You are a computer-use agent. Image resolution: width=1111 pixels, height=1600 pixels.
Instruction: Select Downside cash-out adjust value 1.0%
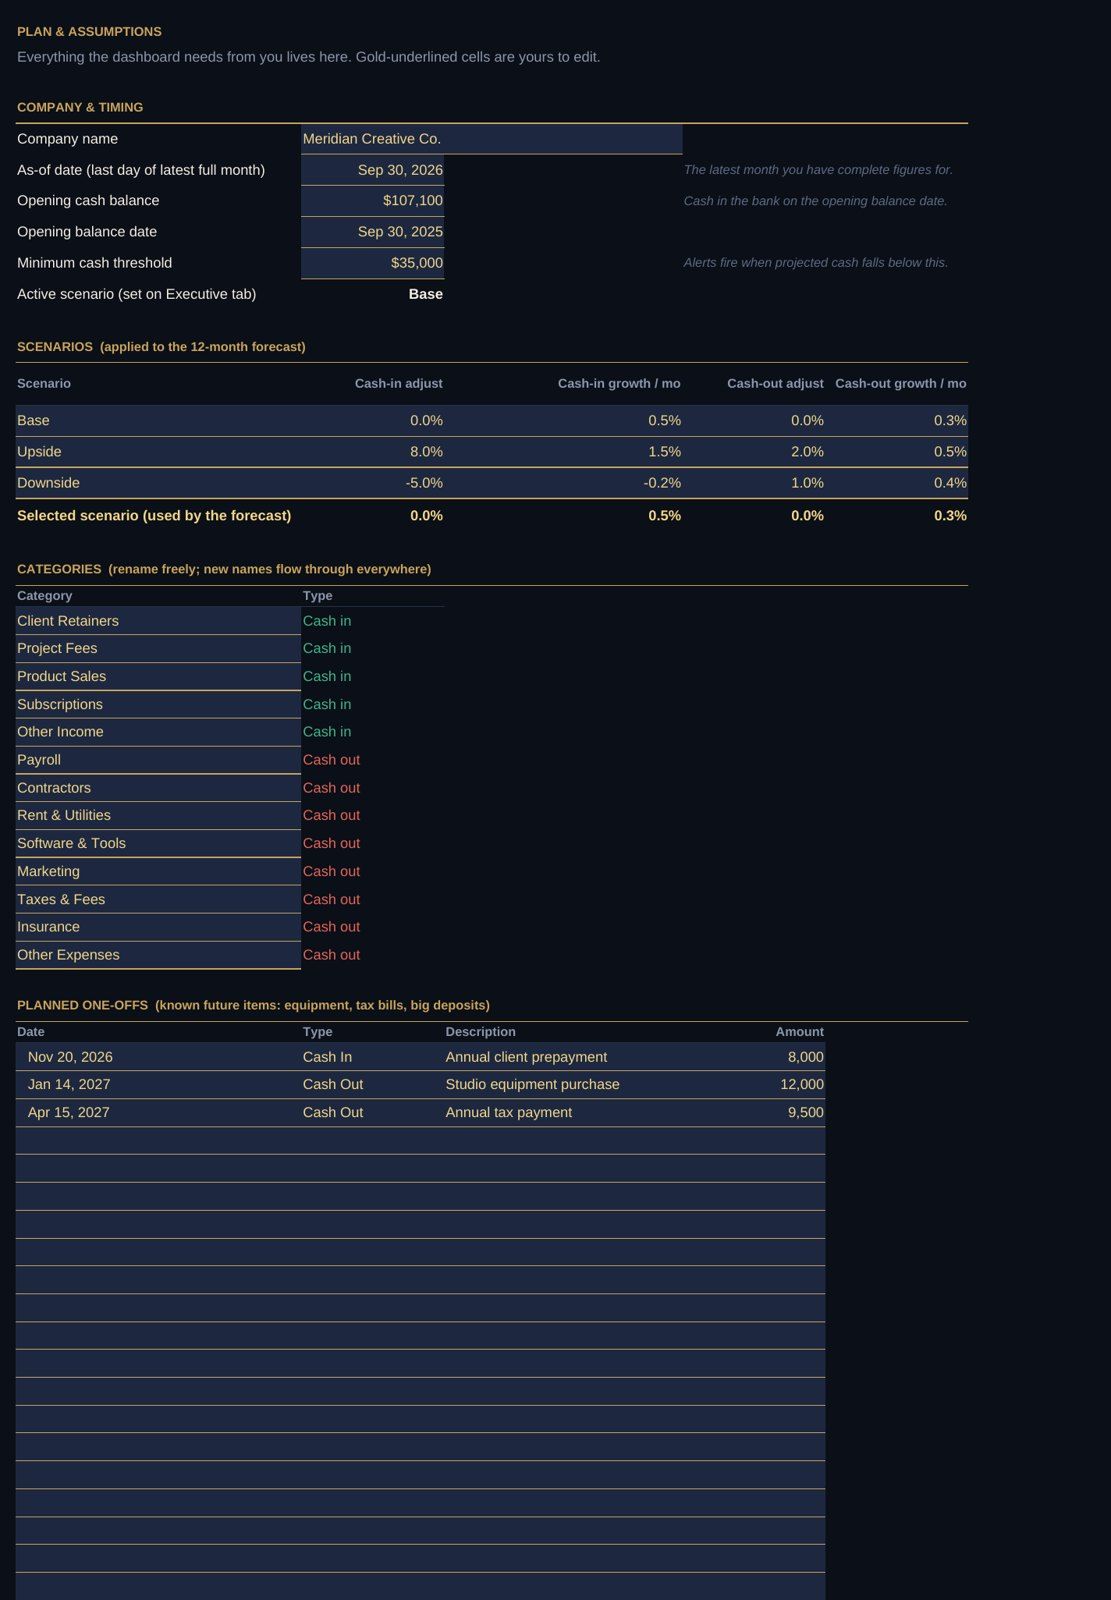[x=754, y=483]
